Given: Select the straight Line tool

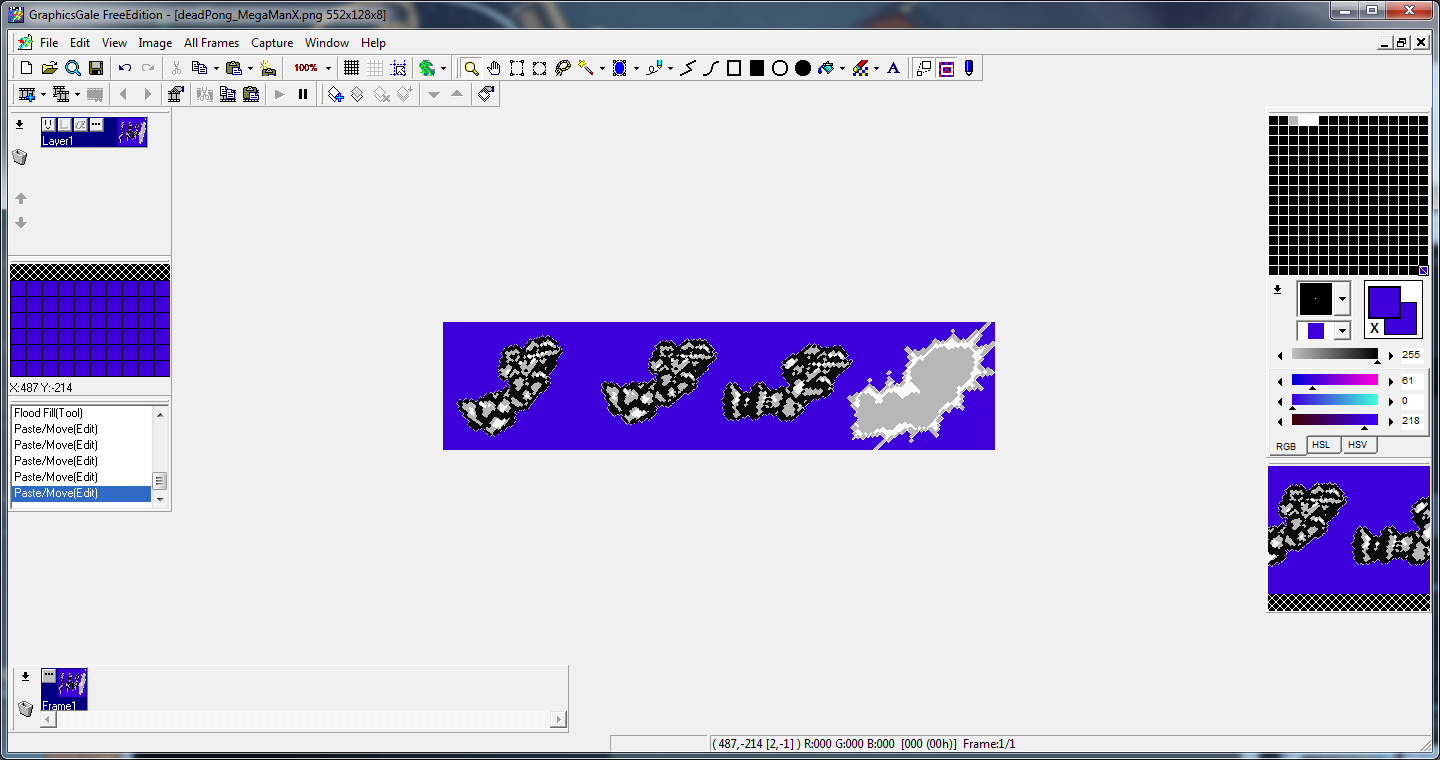Looking at the screenshot, I should (688, 68).
